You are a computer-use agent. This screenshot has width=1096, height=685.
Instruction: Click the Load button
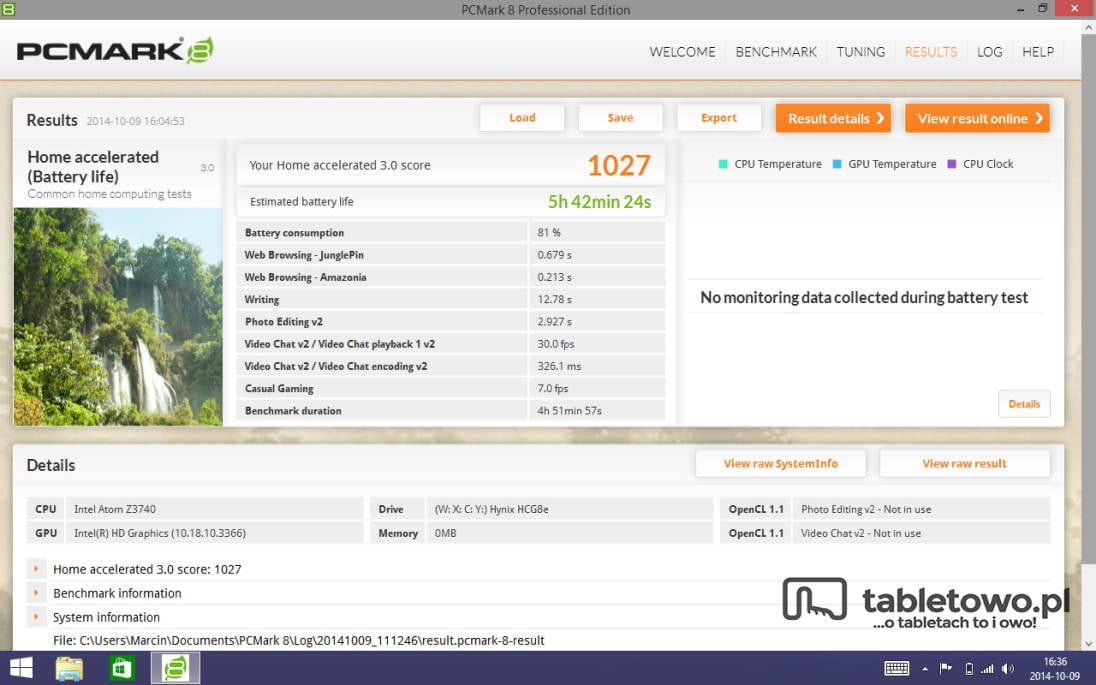click(522, 117)
